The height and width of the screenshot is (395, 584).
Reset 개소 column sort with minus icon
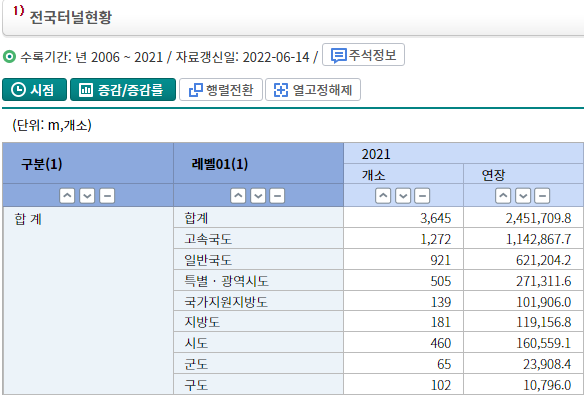[422, 196]
